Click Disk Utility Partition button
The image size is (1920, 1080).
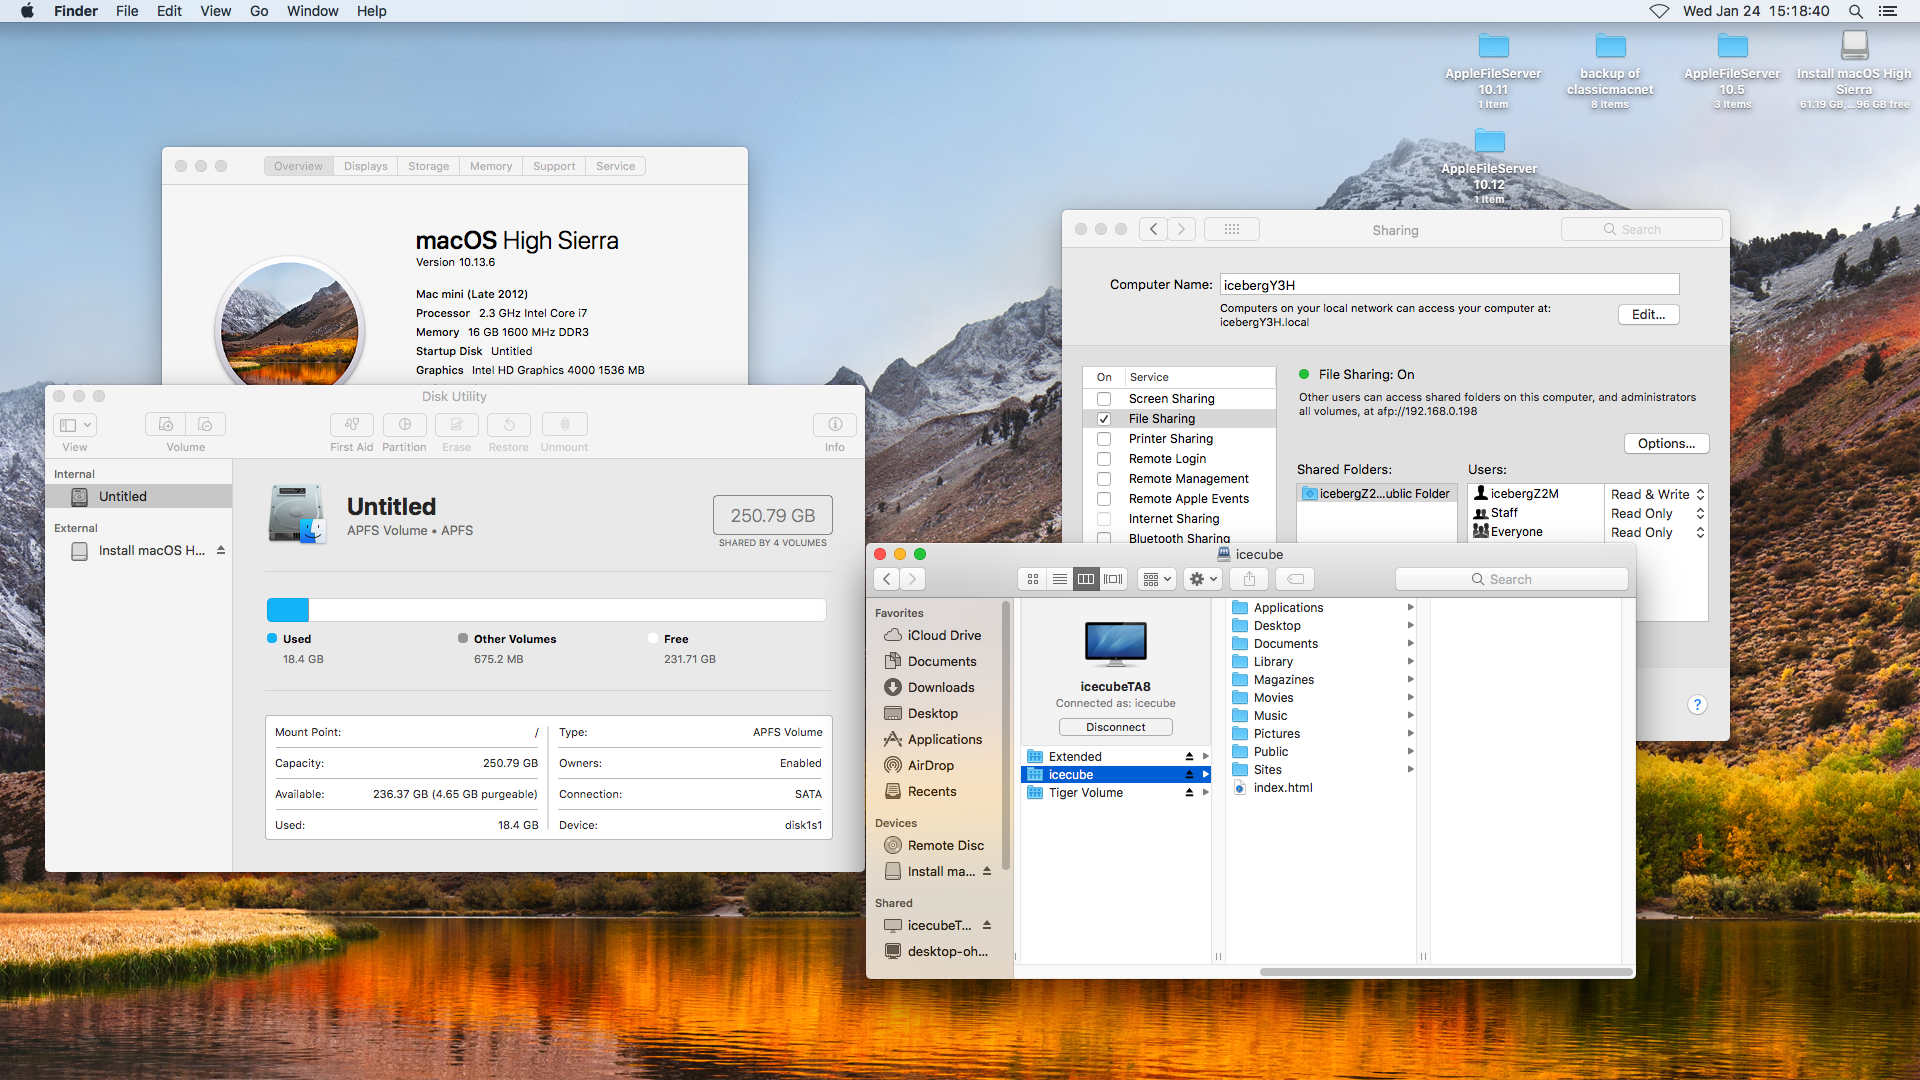click(x=404, y=425)
